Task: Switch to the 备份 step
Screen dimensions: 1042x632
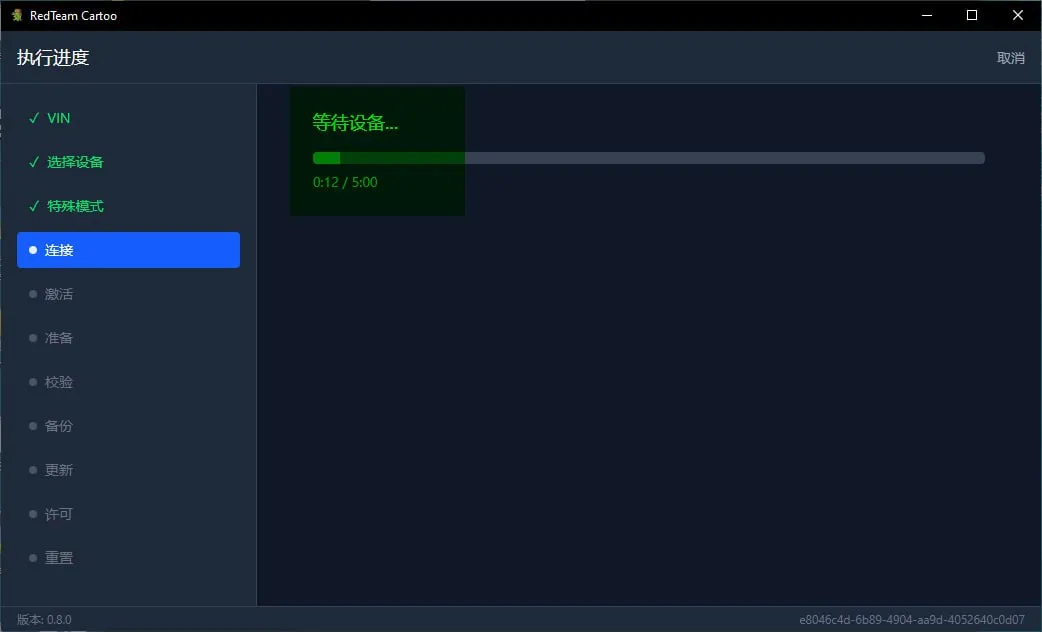Action: pyautogui.click(x=128, y=426)
